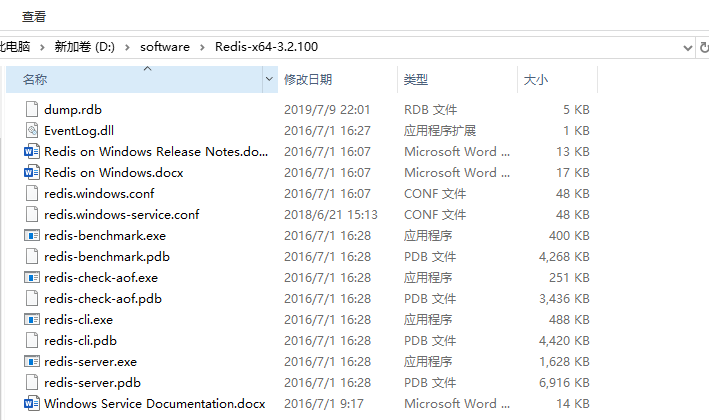Select the file name redis-server.exe
The width and height of the screenshot is (709, 420).
tap(90, 362)
